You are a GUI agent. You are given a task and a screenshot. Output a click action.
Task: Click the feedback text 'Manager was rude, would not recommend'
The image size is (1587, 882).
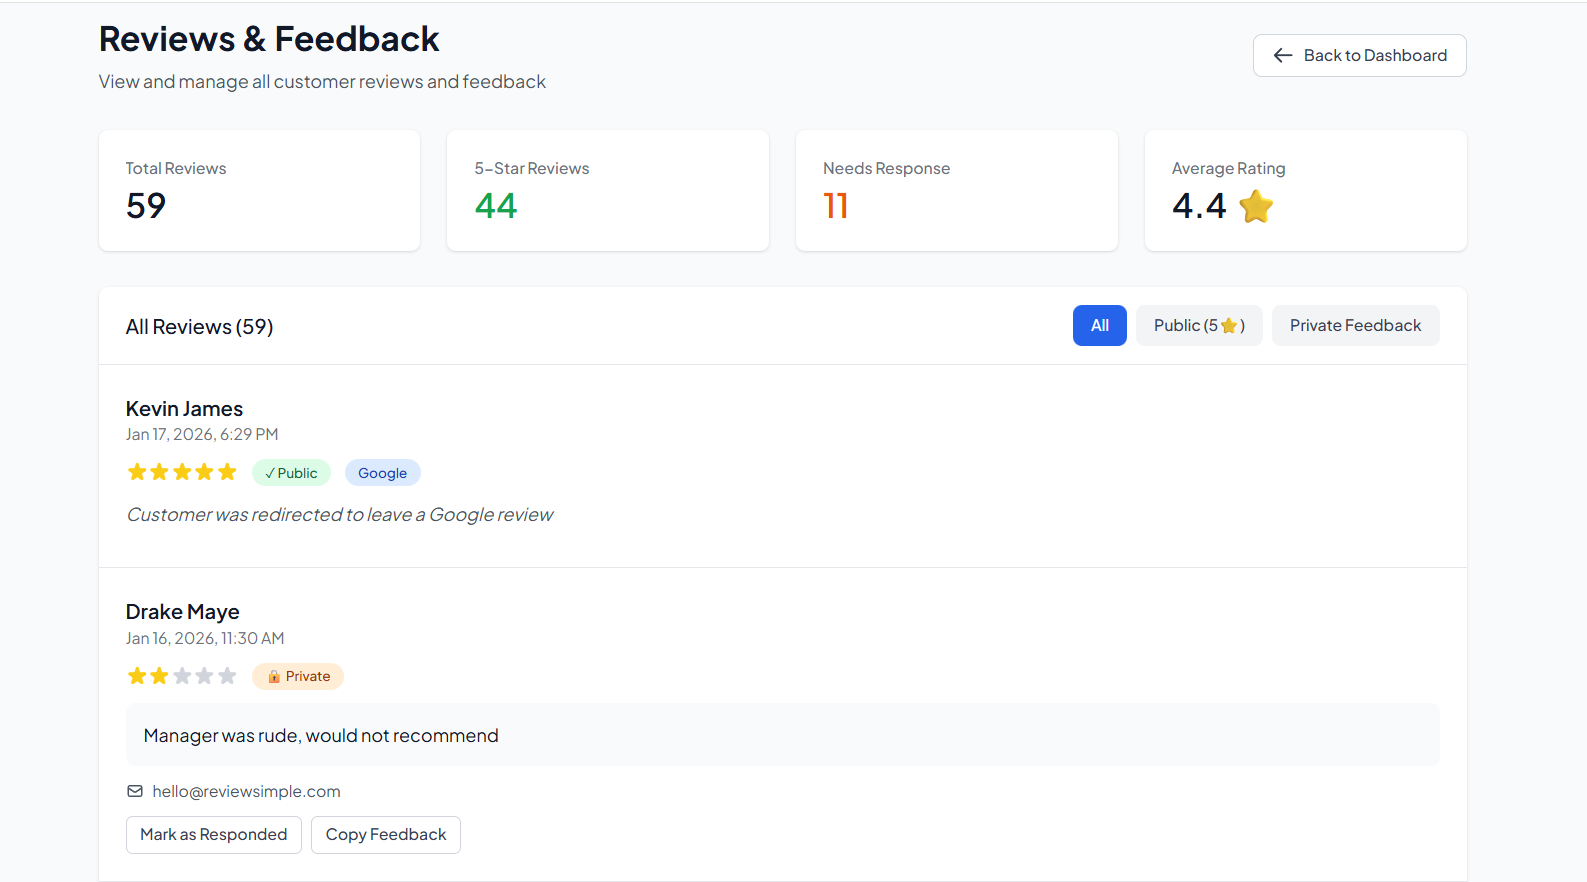(x=321, y=736)
